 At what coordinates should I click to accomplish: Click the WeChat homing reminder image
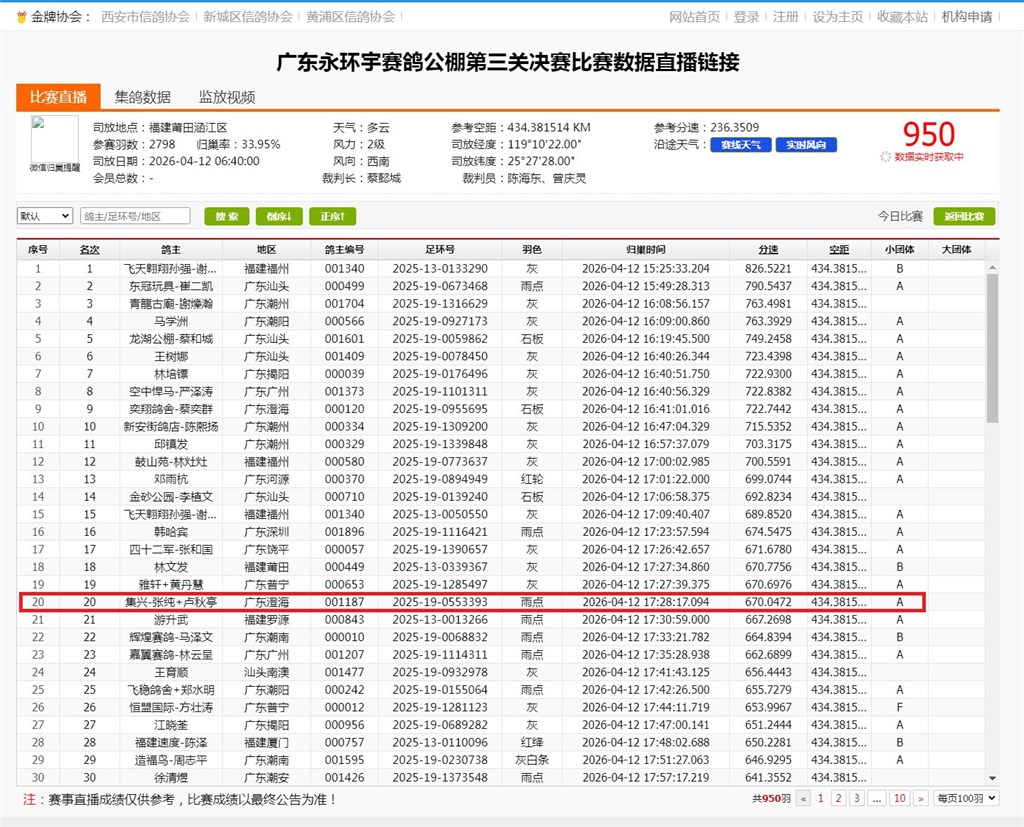click(54, 146)
